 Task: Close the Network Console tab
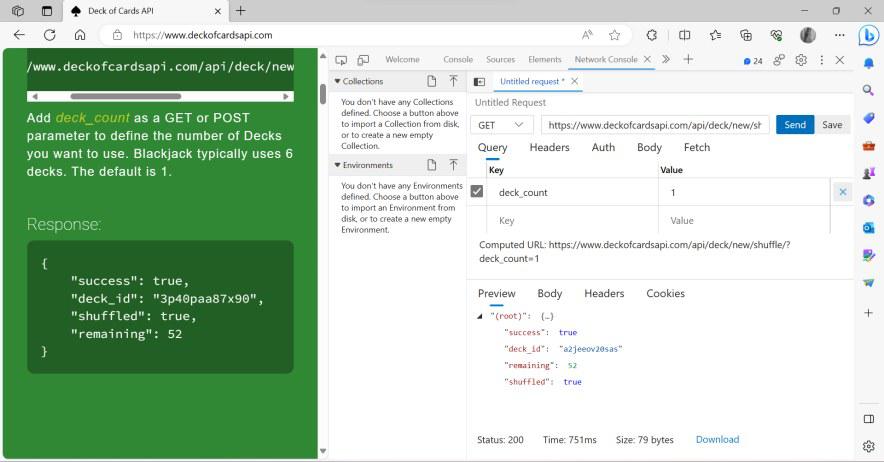pos(647,59)
